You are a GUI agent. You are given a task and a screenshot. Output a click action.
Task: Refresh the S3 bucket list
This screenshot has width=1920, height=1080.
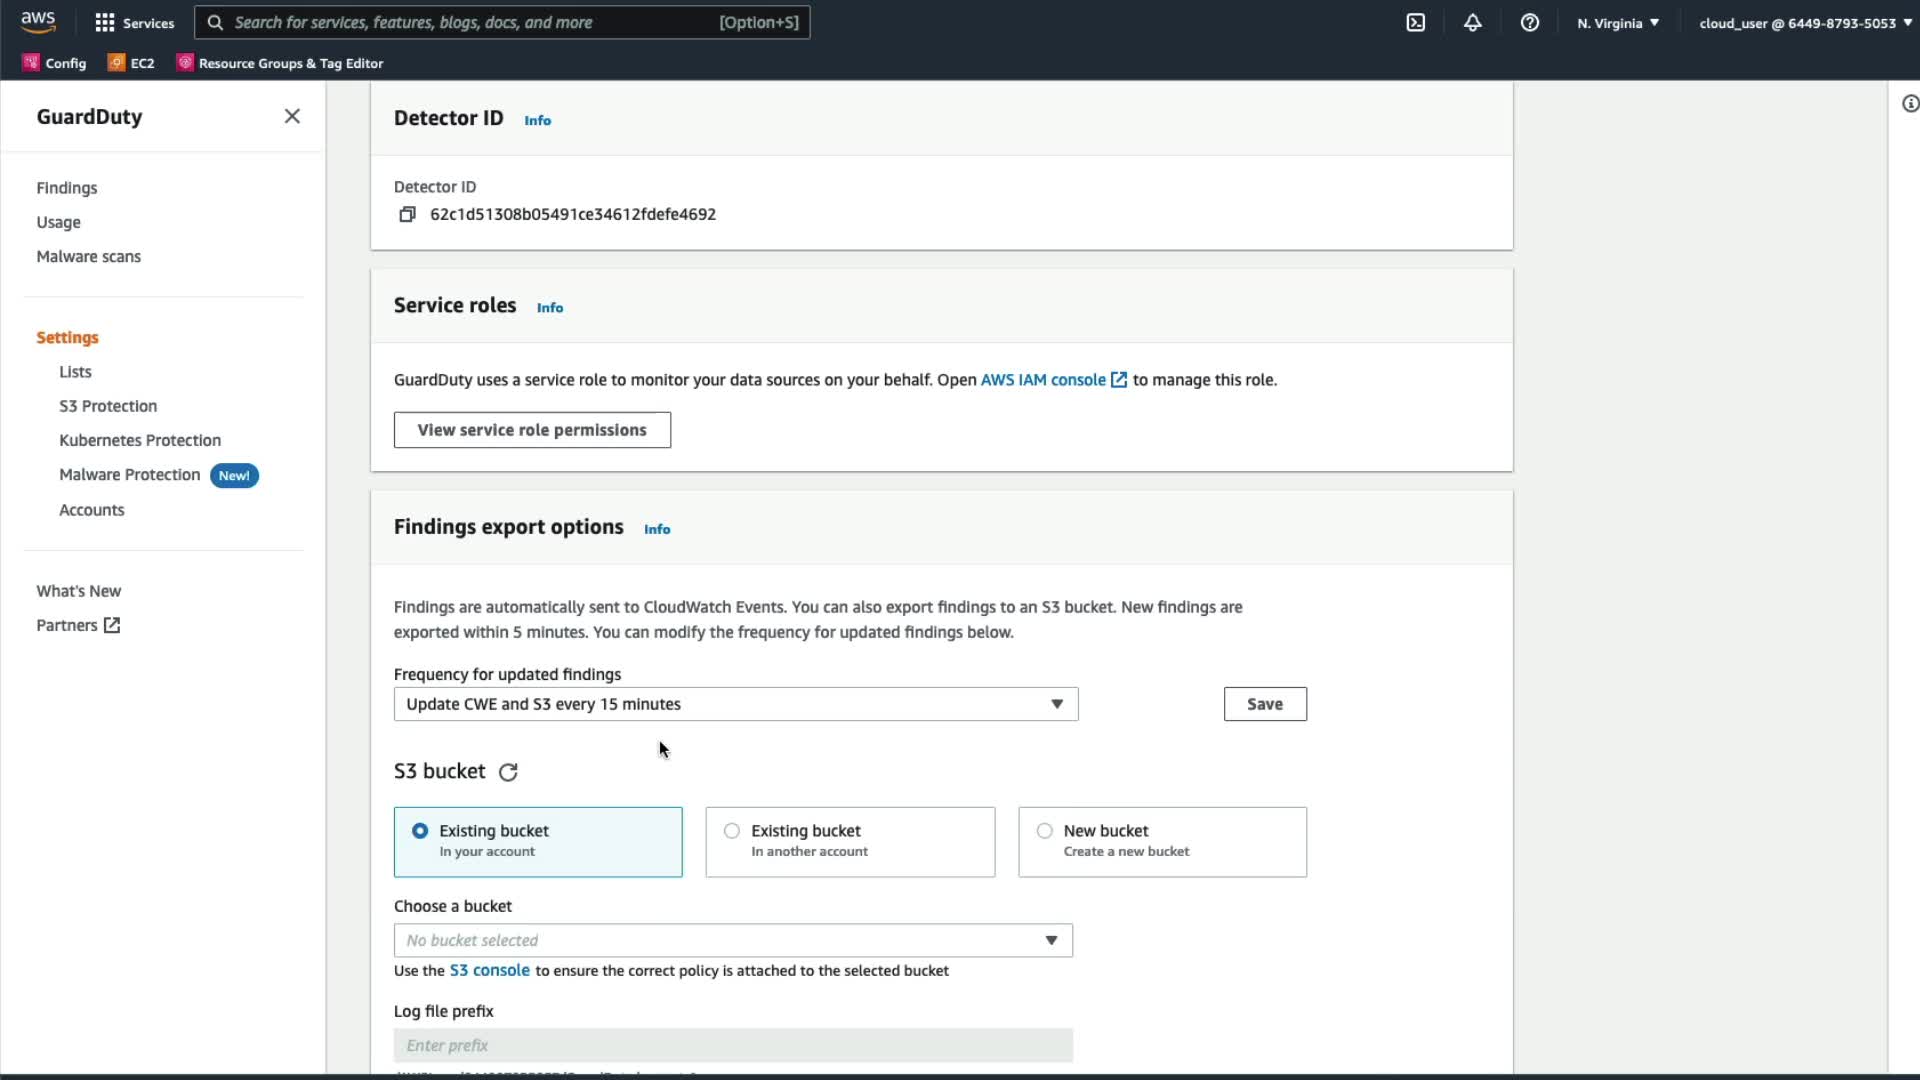(x=508, y=772)
